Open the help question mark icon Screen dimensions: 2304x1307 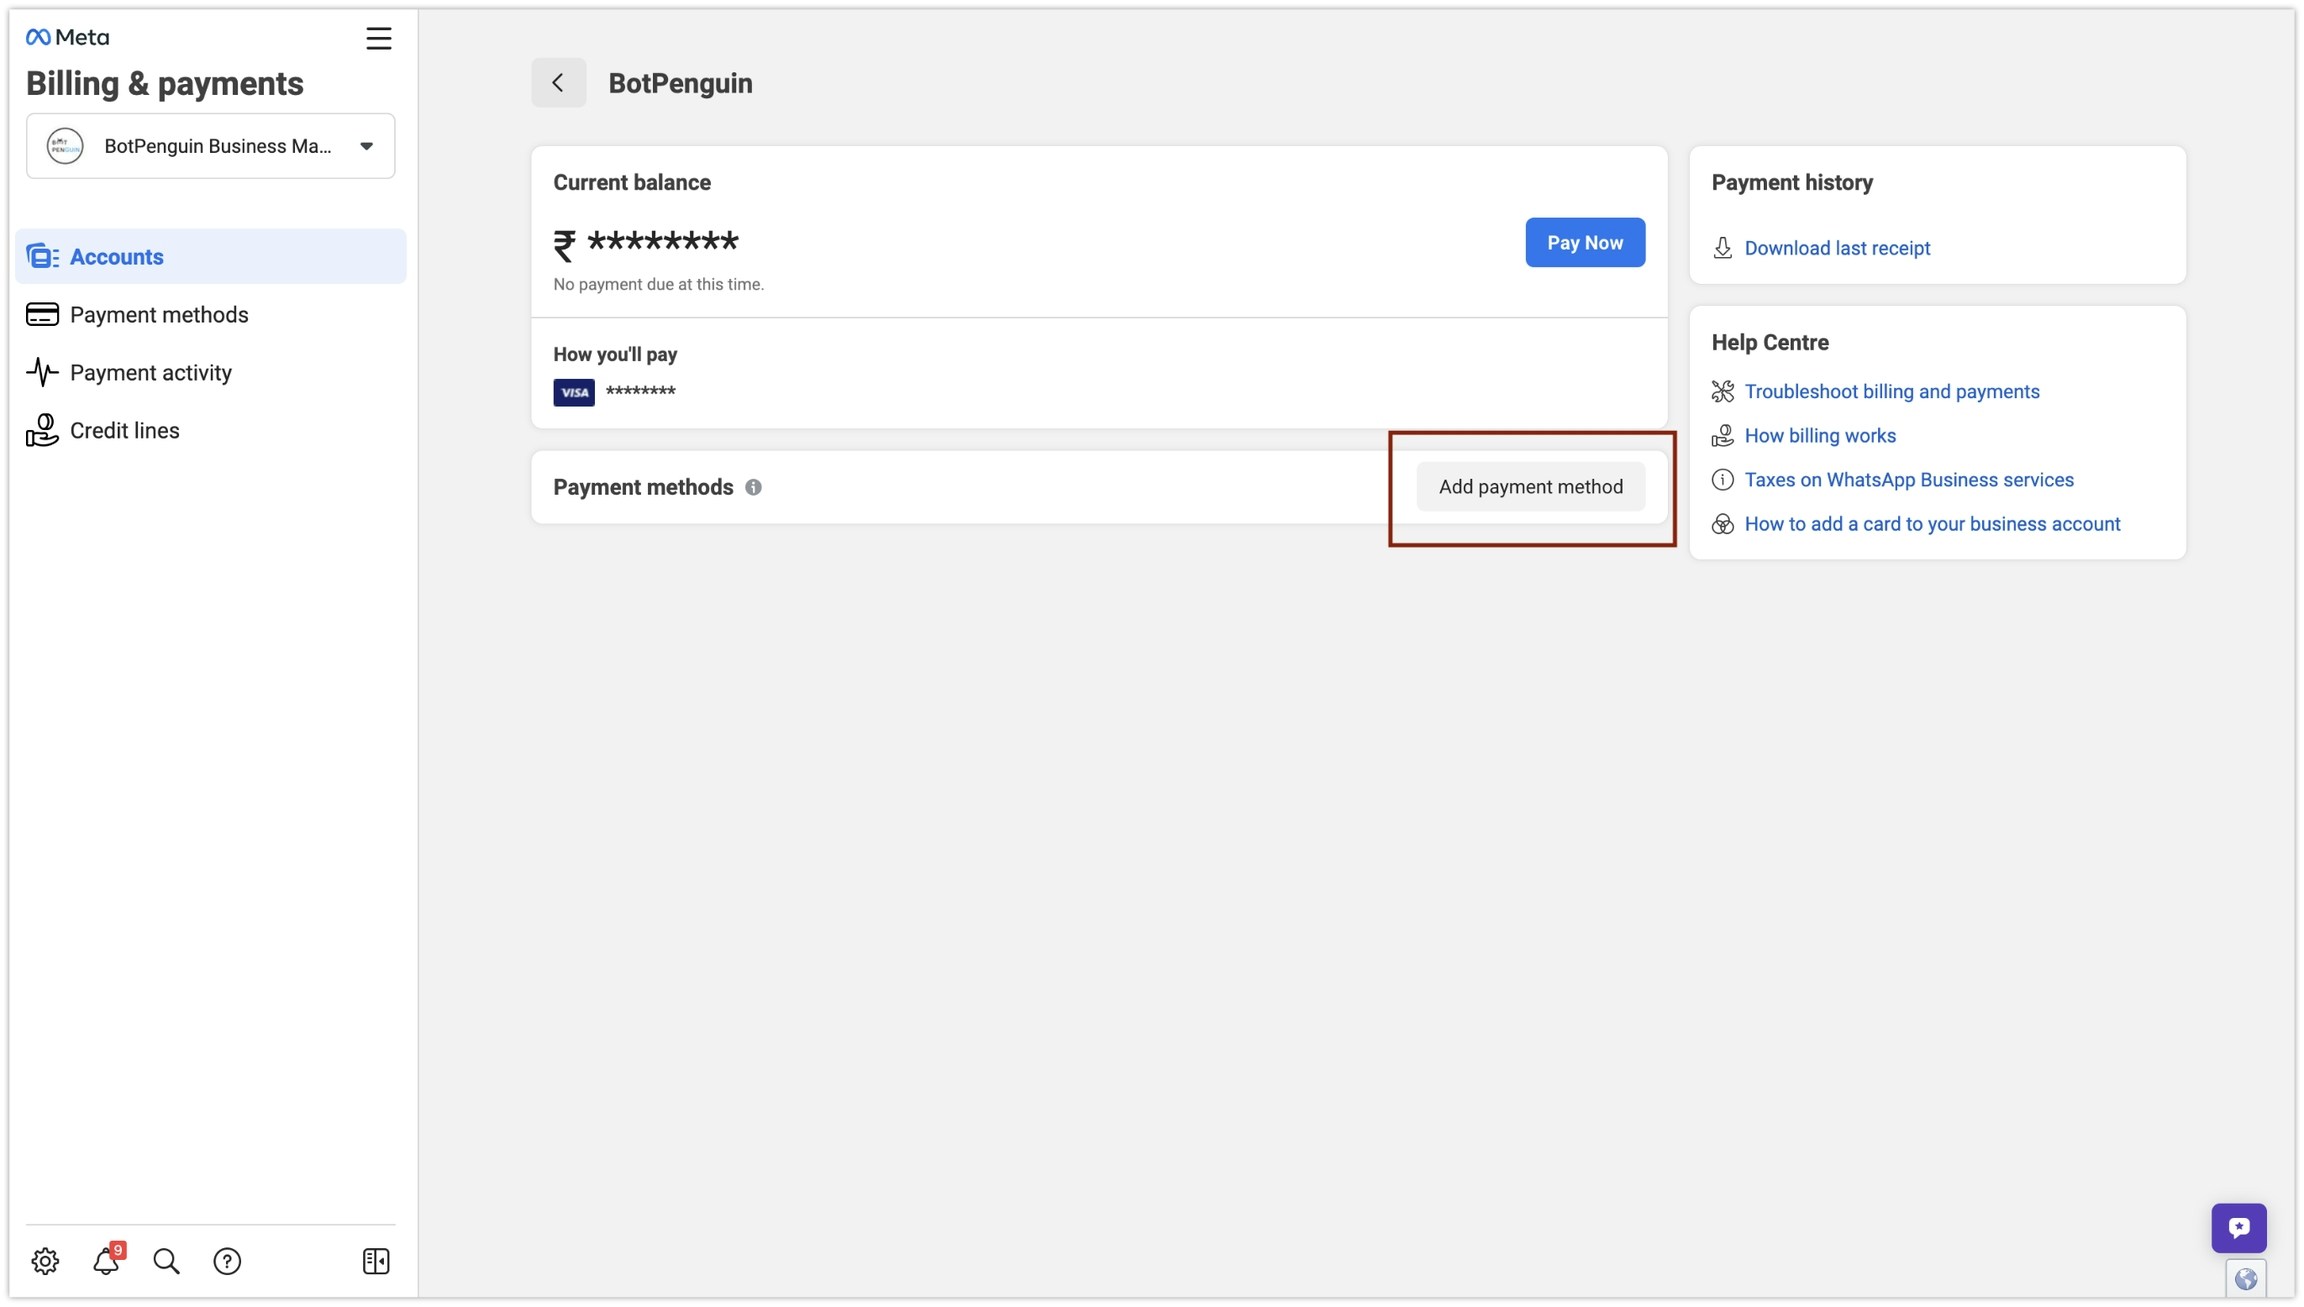click(227, 1261)
